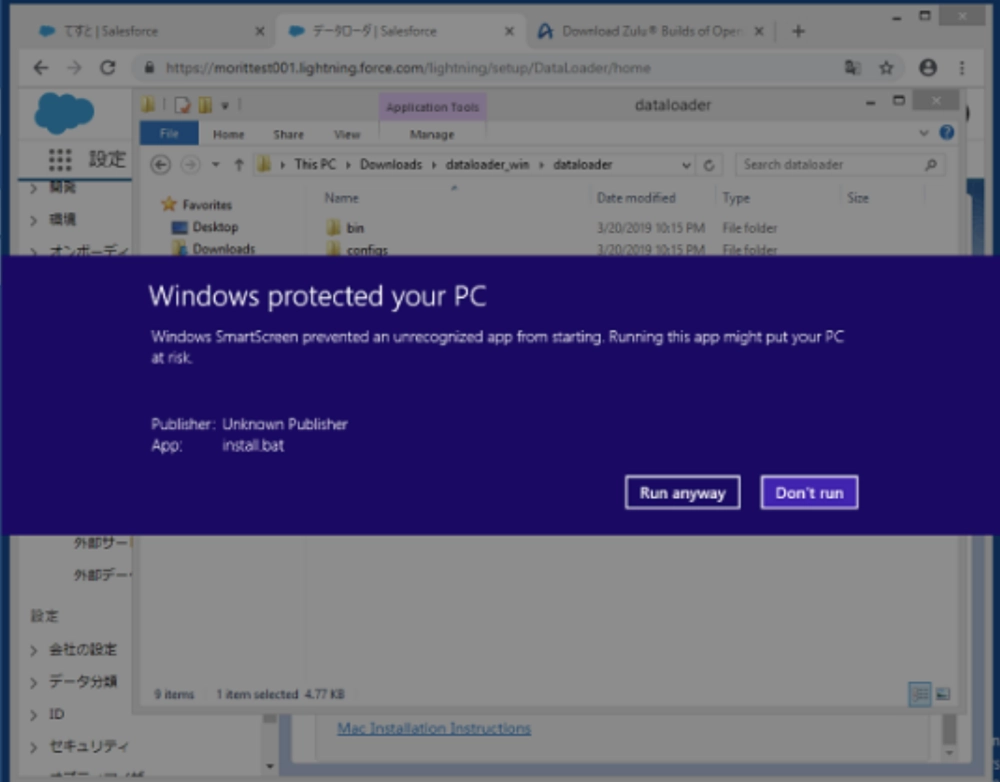Viewport: 1000px width, 782px height.
Task: Click the Chrome address bar URL
Action: click(x=408, y=68)
